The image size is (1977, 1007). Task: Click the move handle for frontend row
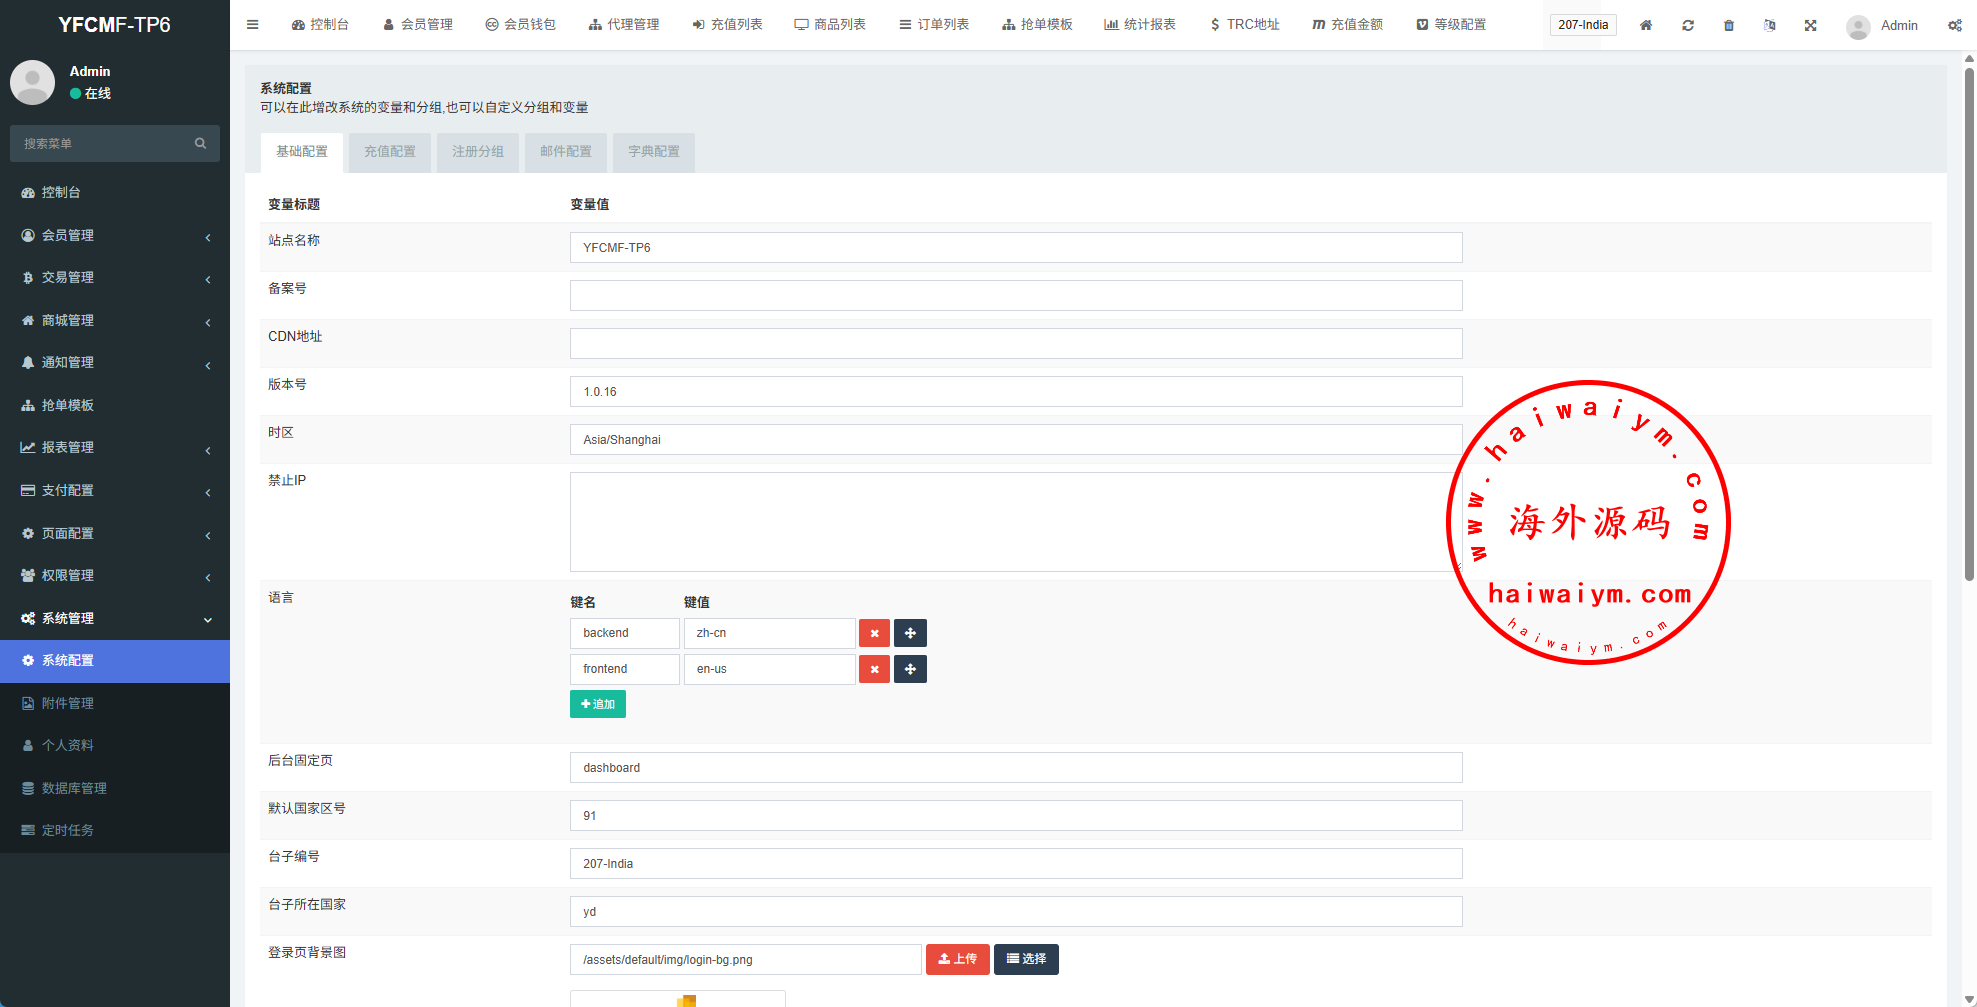(x=910, y=669)
